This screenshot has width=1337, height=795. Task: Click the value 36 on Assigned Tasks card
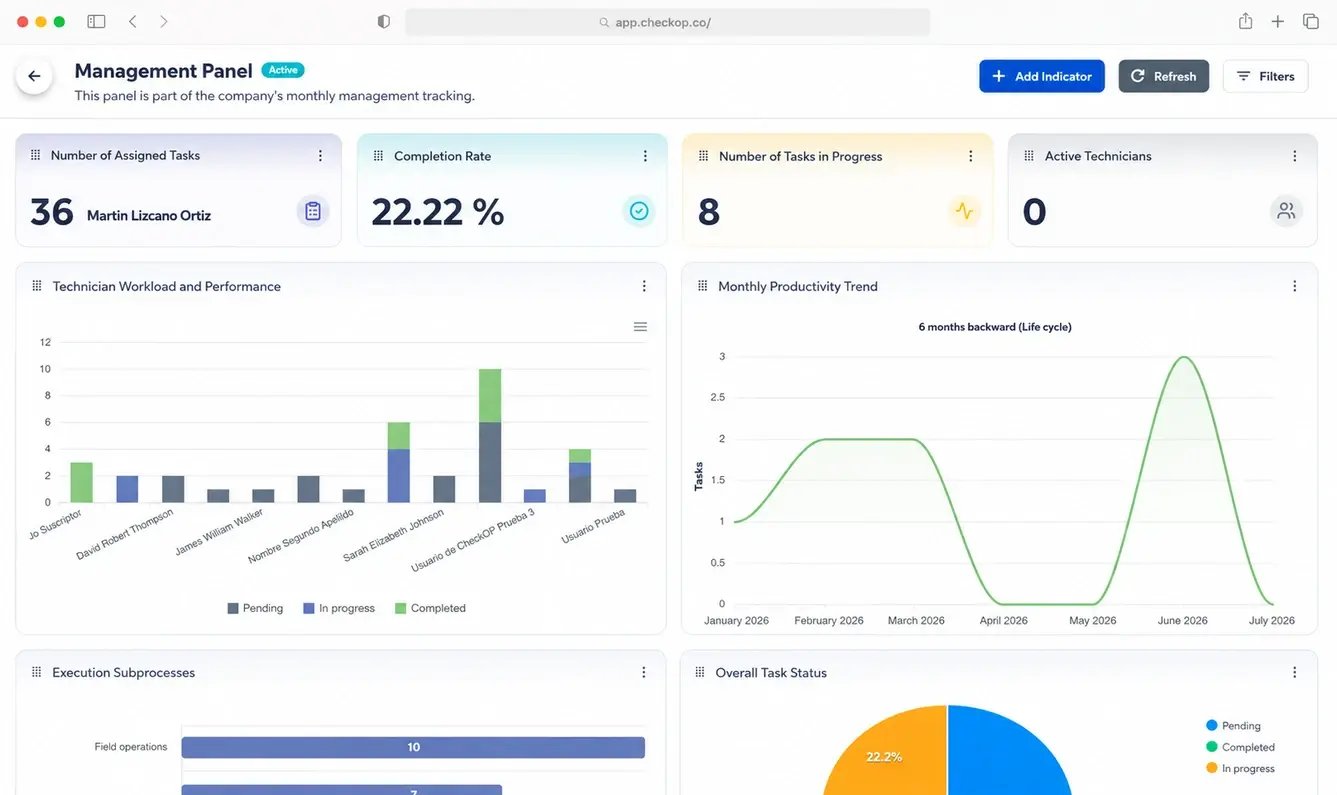52,212
